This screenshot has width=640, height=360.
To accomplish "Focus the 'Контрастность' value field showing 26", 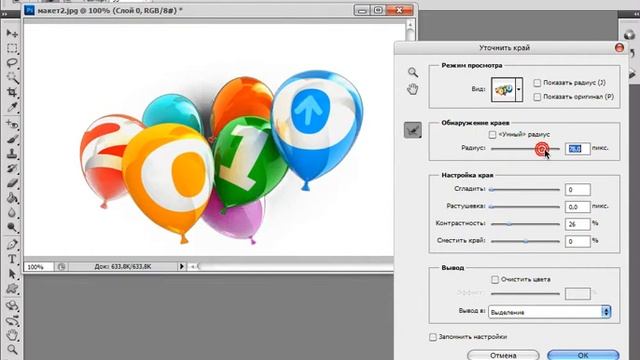I will pyautogui.click(x=578, y=224).
